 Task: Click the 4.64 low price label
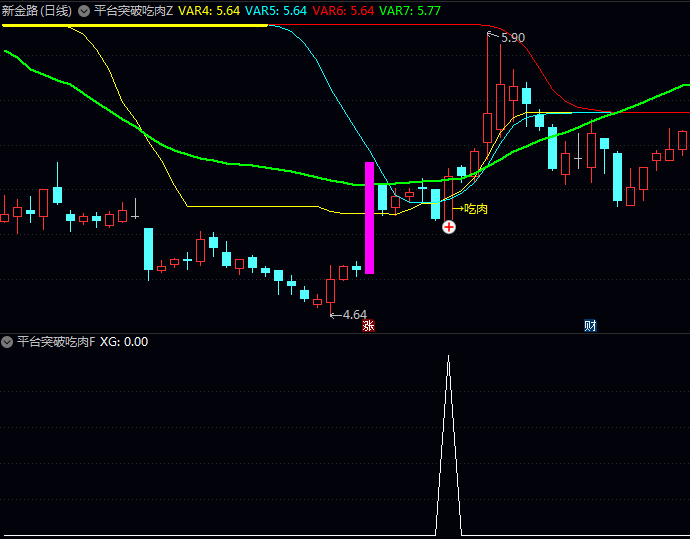point(355,315)
